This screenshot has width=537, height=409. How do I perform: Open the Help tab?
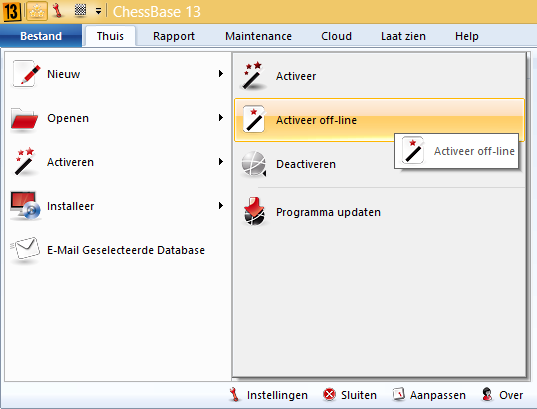point(466,36)
